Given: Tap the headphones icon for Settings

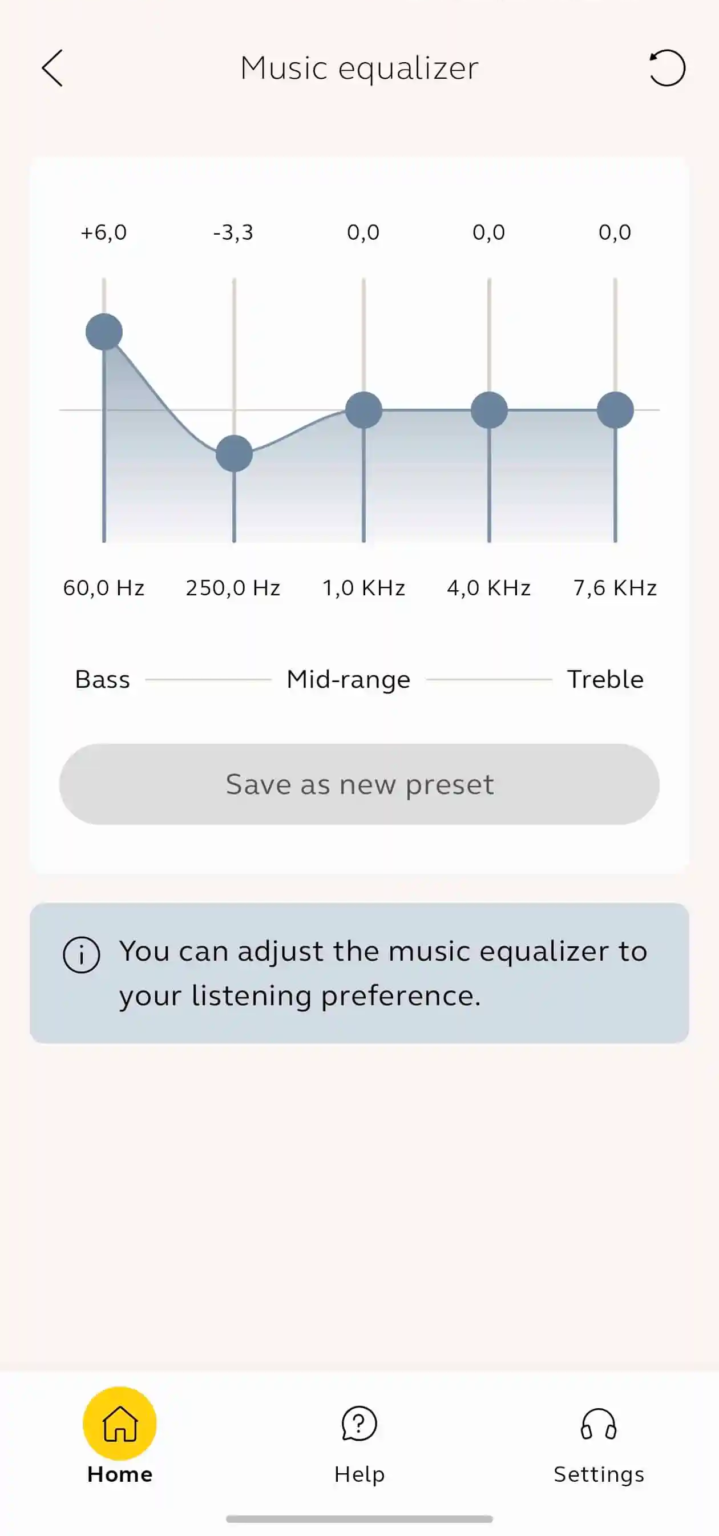Looking at the screenshot, I should [599, 1423].
